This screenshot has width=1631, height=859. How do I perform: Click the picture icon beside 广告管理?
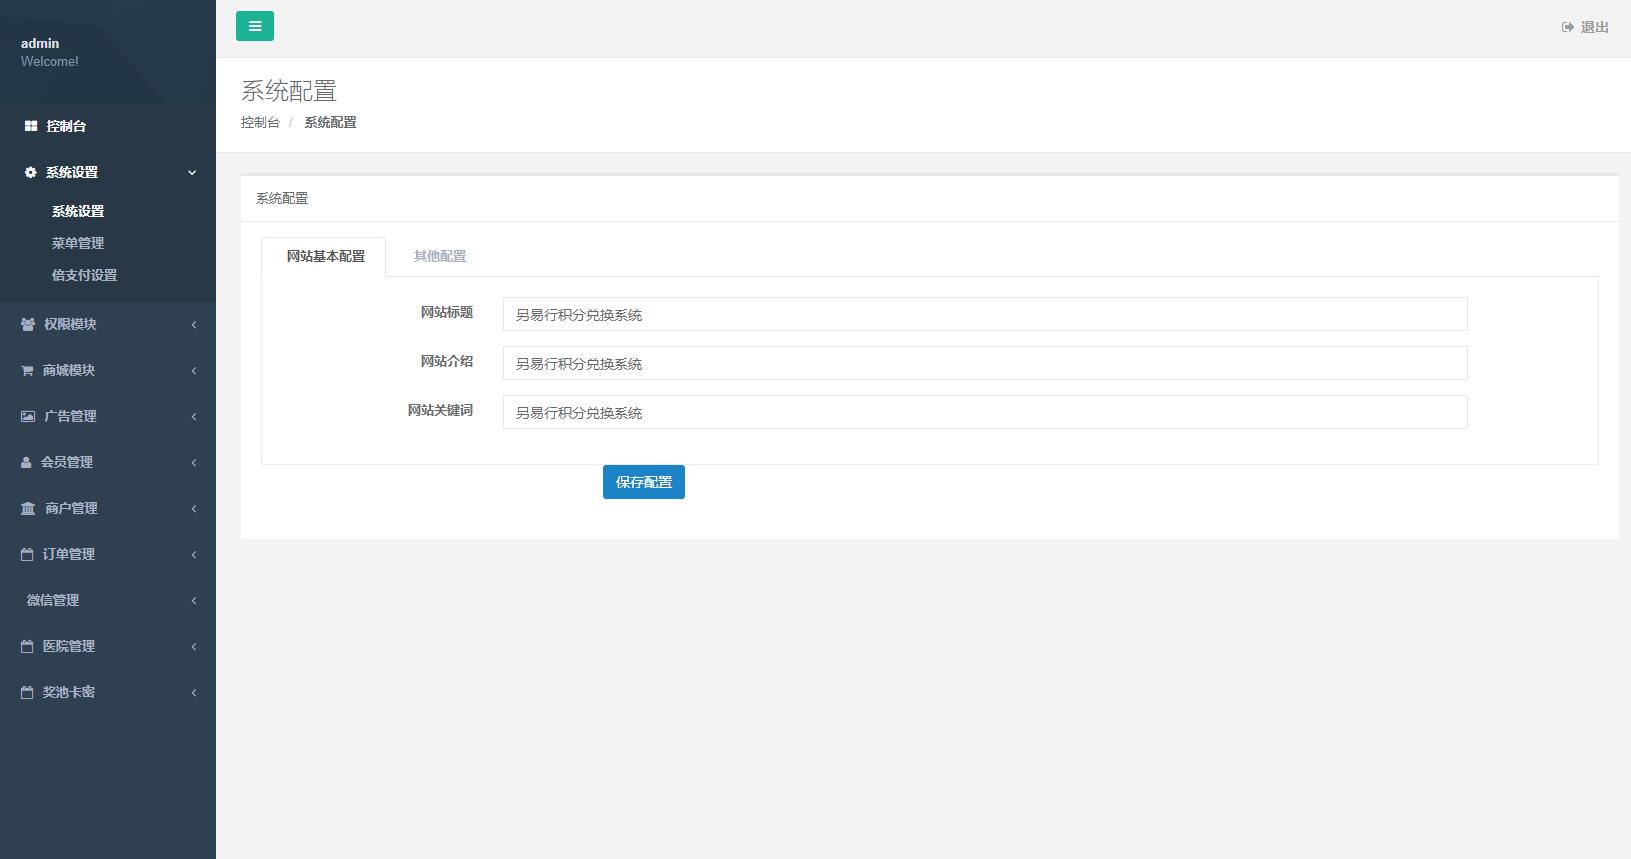tap(28, 416)
